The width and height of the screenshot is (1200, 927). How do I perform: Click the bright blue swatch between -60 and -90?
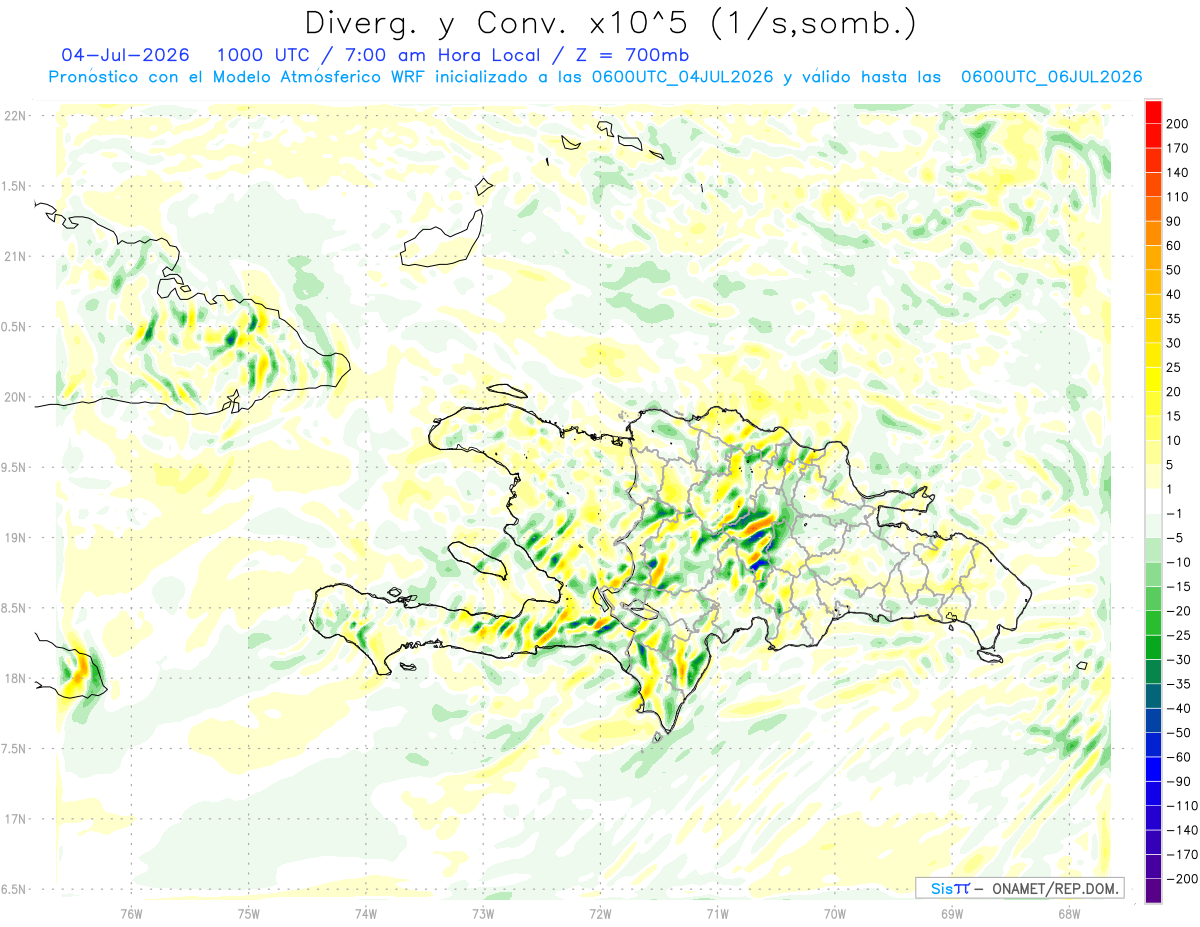point(1153,769)
